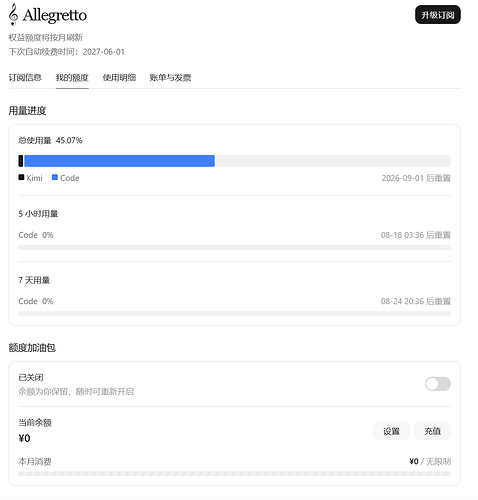Click the ¥0 当前余额 amount

click(24, 438)
